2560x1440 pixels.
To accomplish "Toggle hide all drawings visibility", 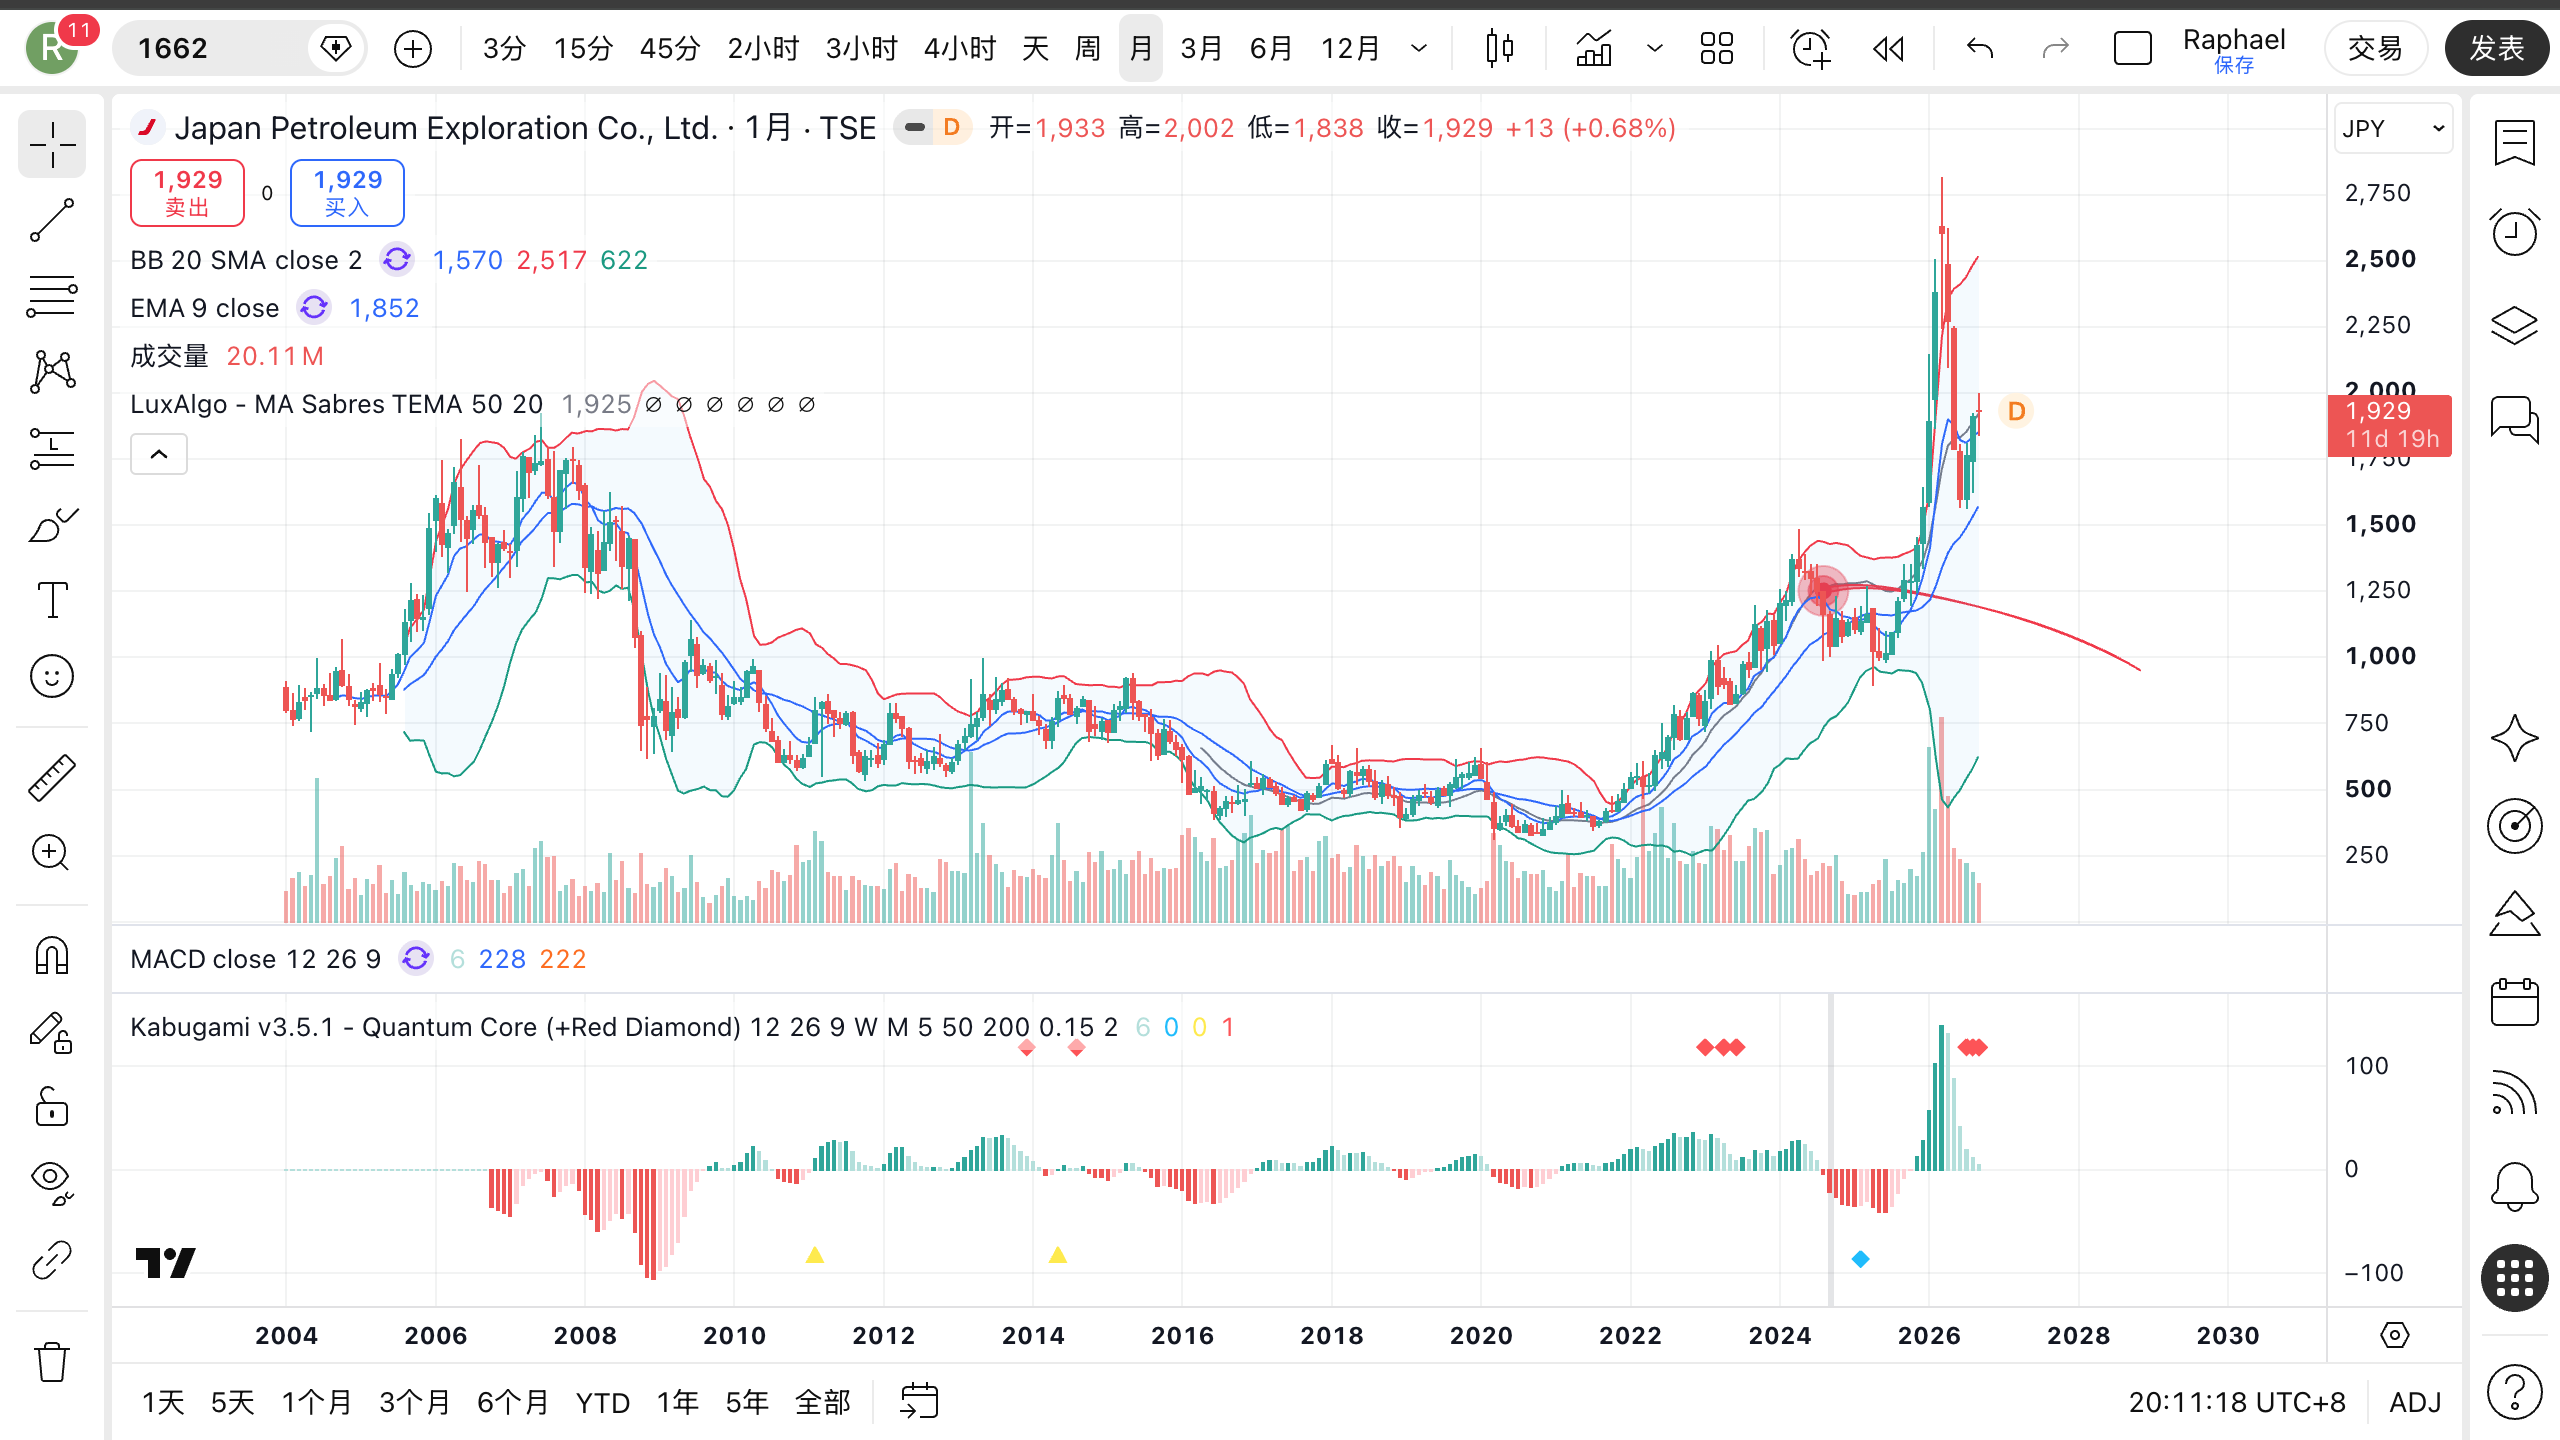I will tap(52, 1183).
